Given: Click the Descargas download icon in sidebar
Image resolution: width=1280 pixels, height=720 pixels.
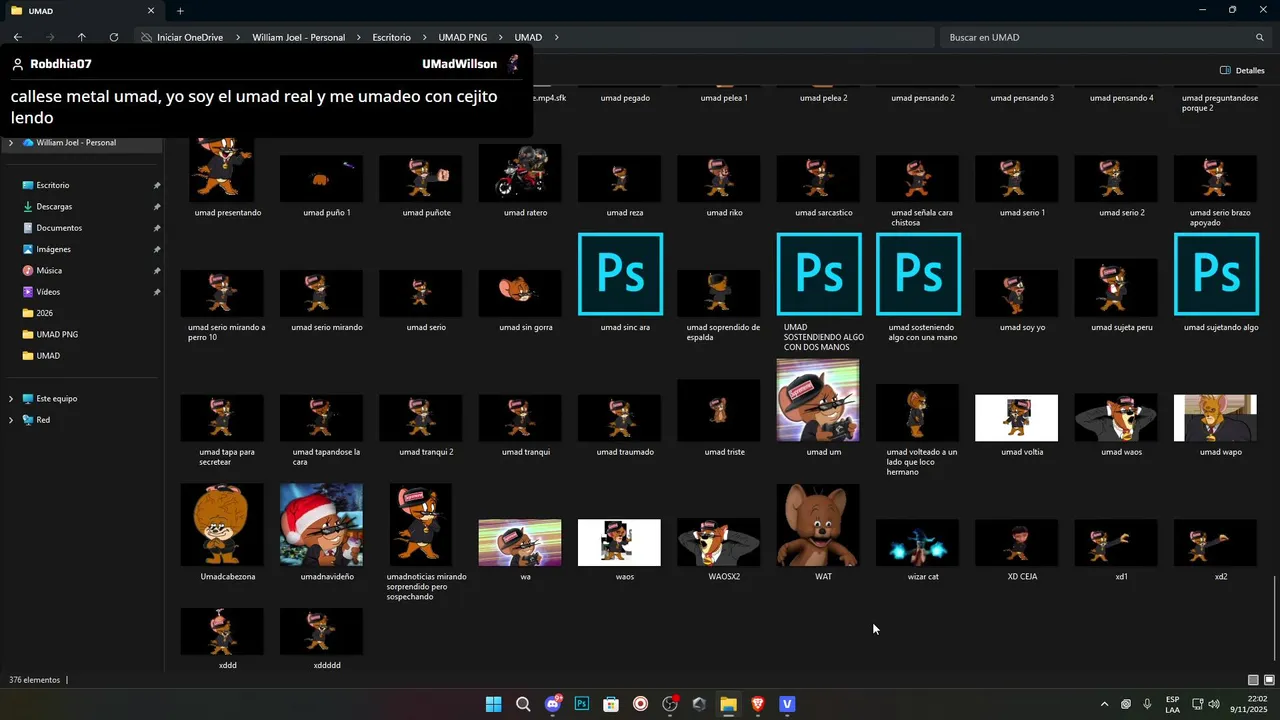Looking at the screenshot, I should click(27, 206).
